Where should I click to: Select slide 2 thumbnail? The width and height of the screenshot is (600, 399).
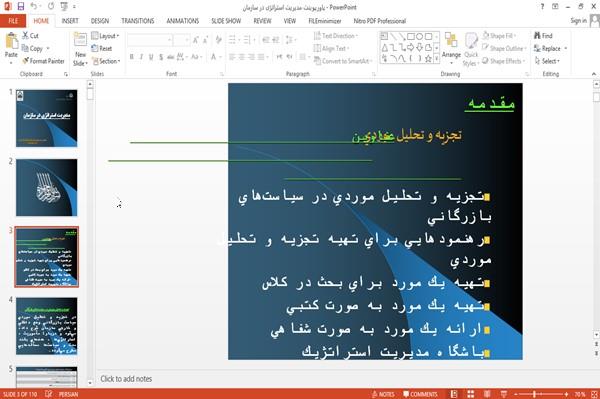click(47, 187)
